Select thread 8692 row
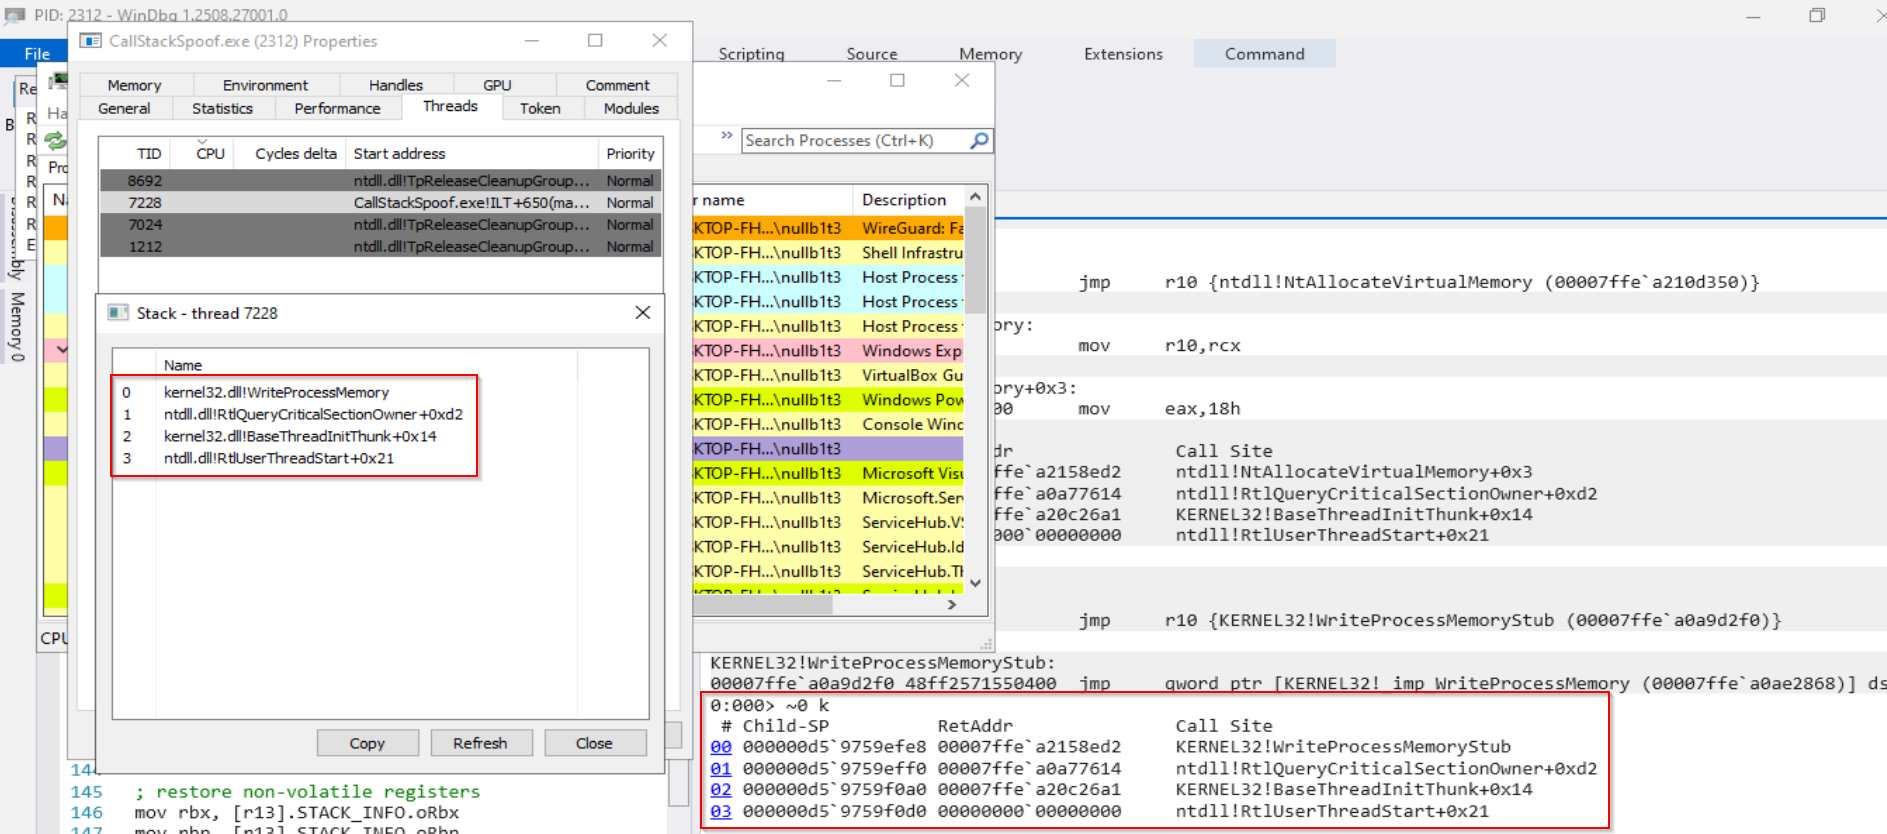 (x=380, y=181)
